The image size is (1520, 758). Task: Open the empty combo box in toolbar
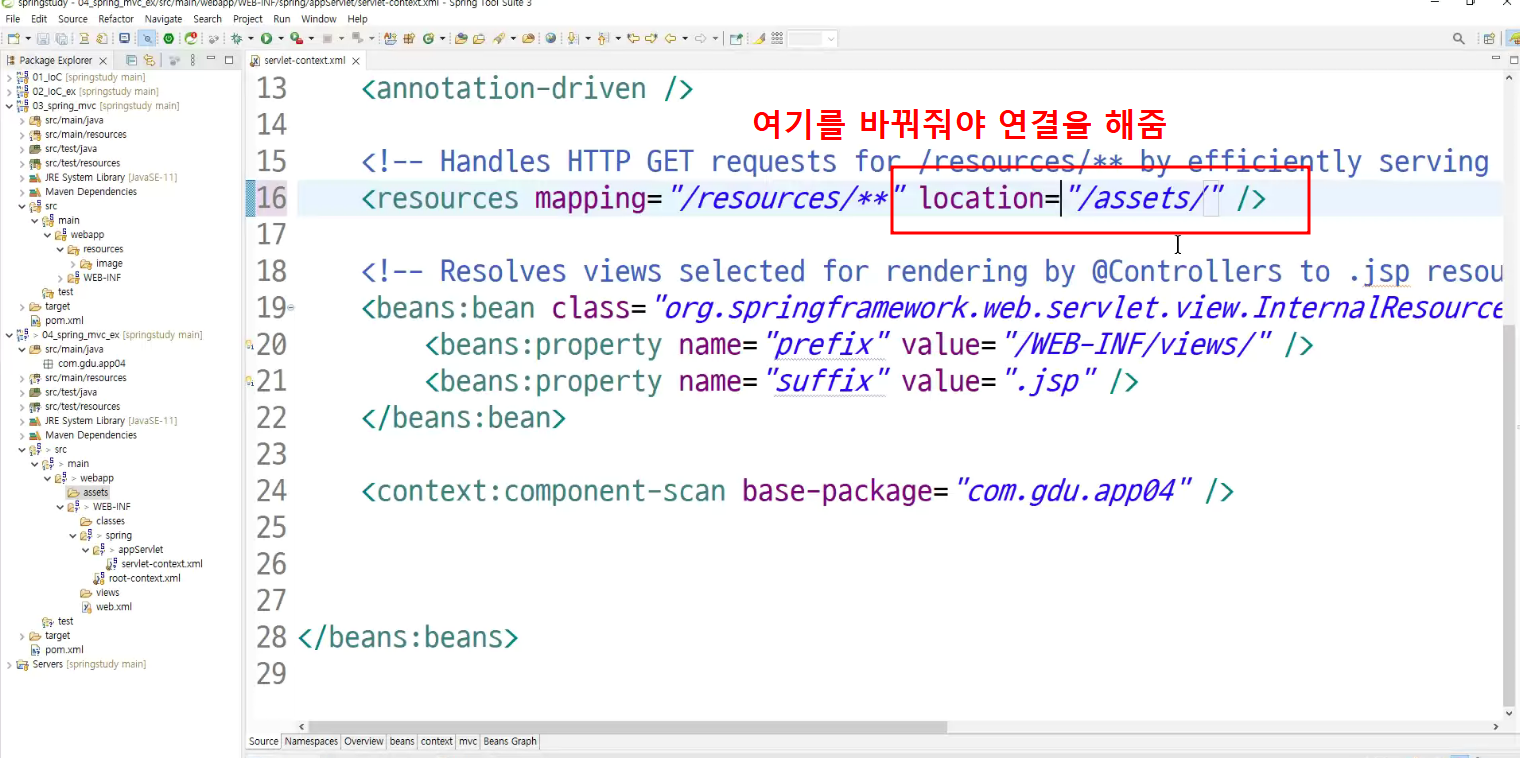(x=812, y=38)
